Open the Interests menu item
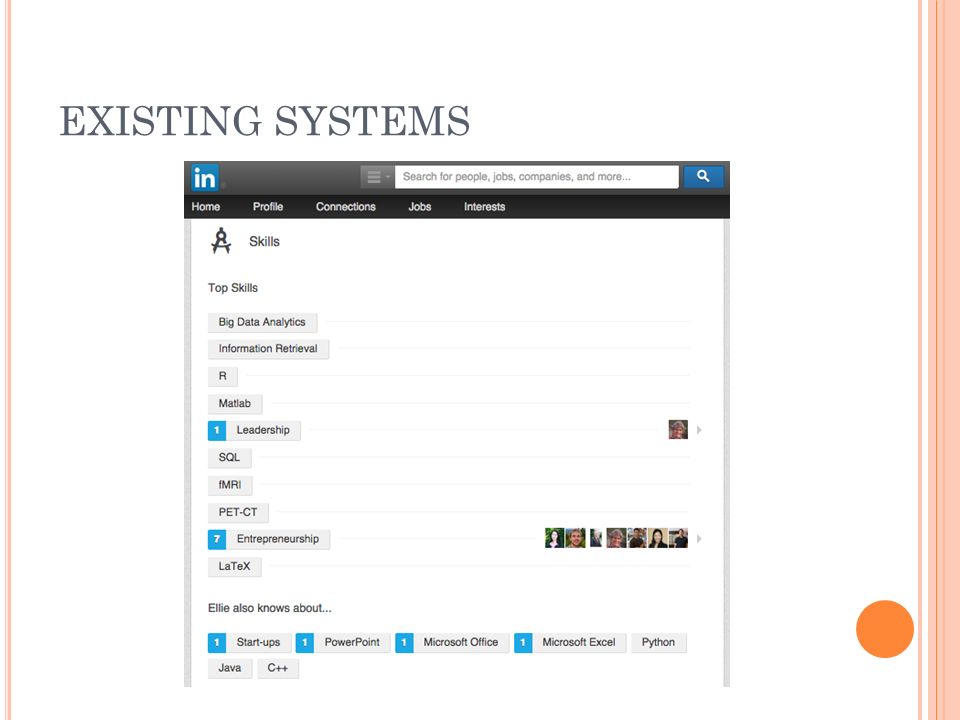 click(x=484, y=207)
